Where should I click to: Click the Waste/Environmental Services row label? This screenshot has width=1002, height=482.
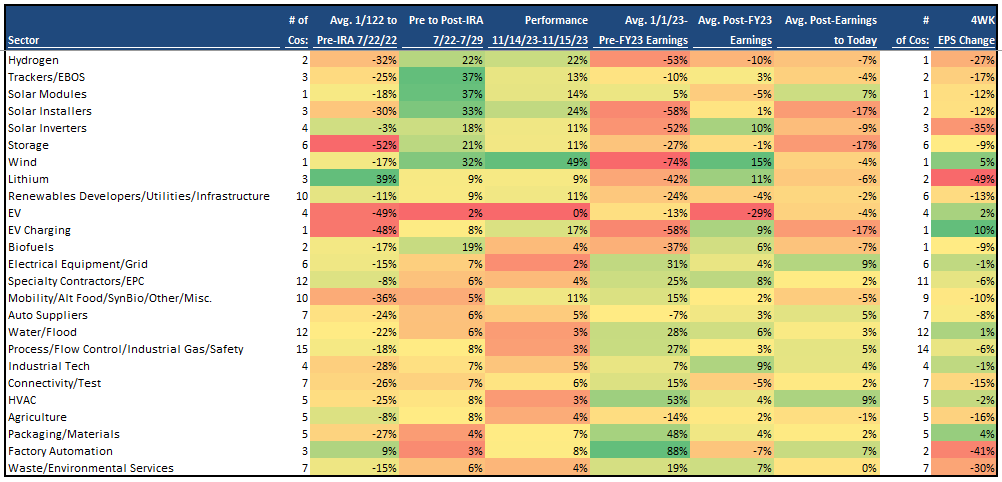pyautogui.click(x=91, y=468)
